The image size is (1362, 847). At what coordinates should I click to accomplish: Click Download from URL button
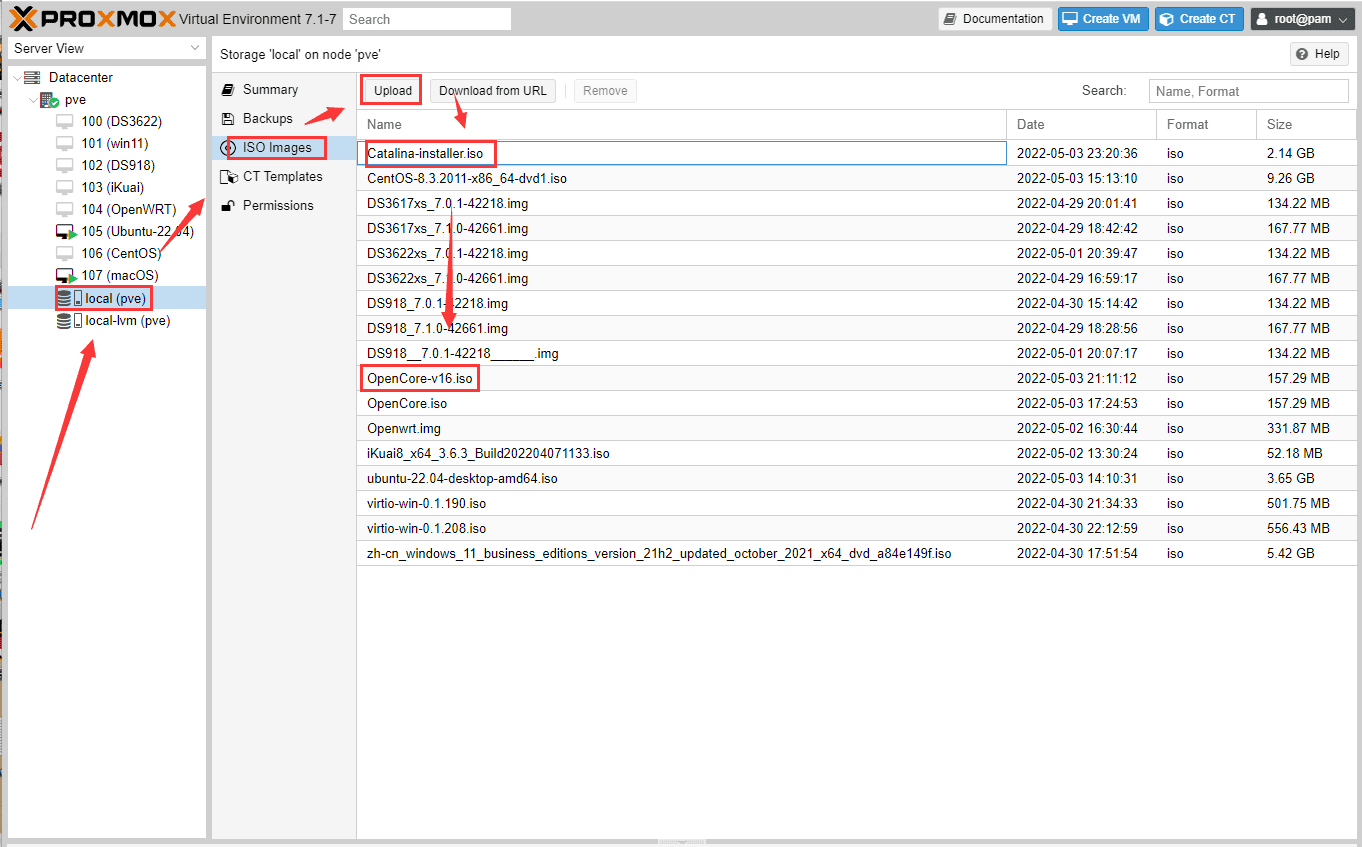493,90
